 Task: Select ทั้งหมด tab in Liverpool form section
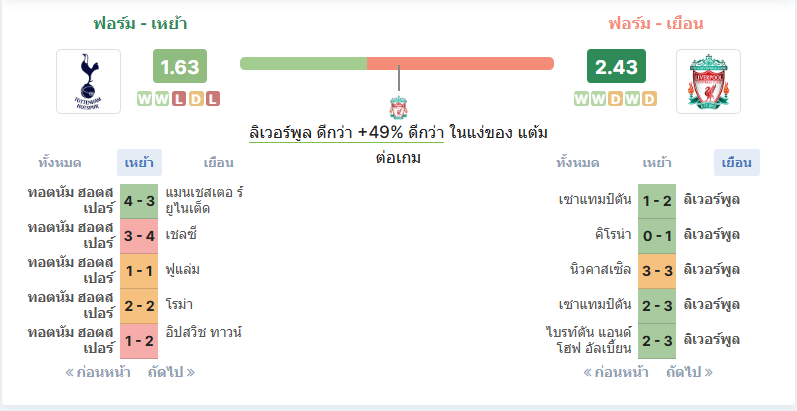click(x=578, y=163)
